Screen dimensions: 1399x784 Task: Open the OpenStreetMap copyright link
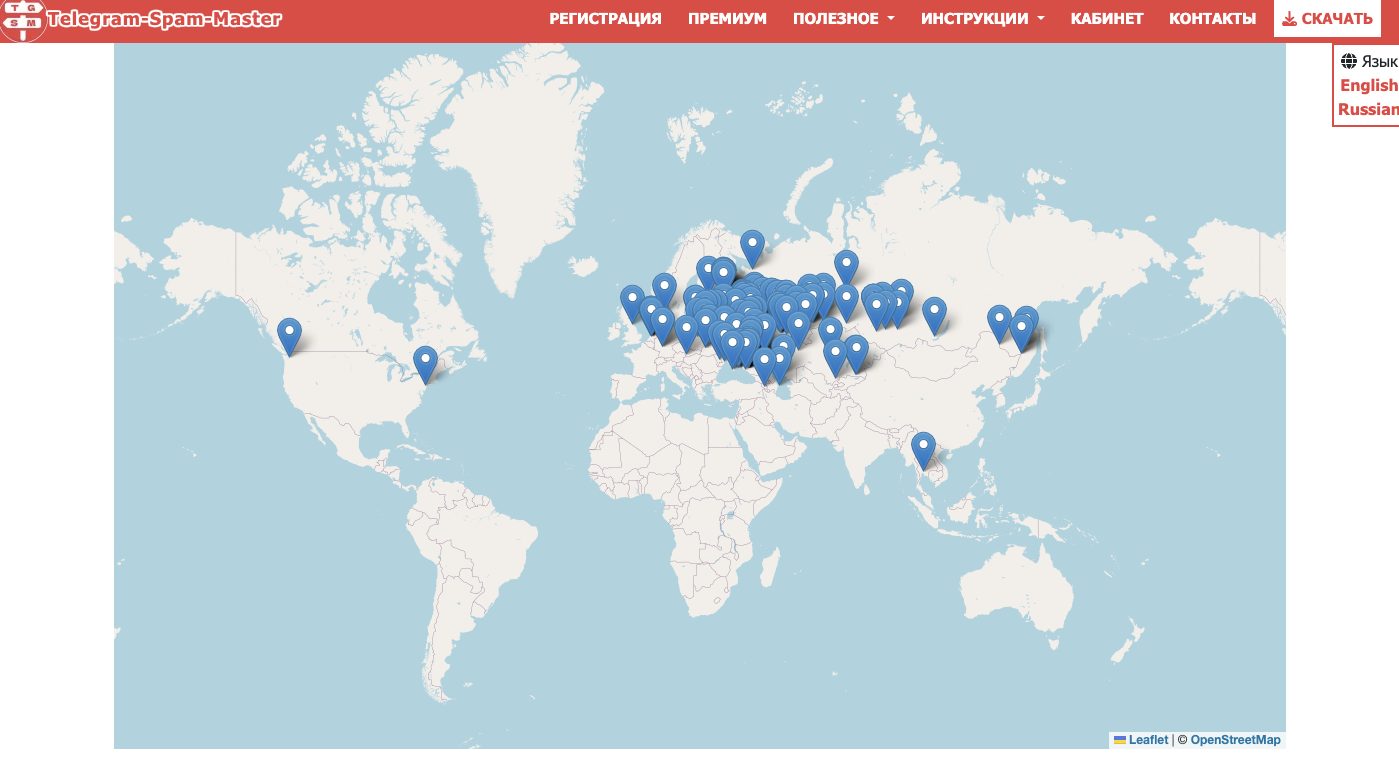[x=1234, y=740]
